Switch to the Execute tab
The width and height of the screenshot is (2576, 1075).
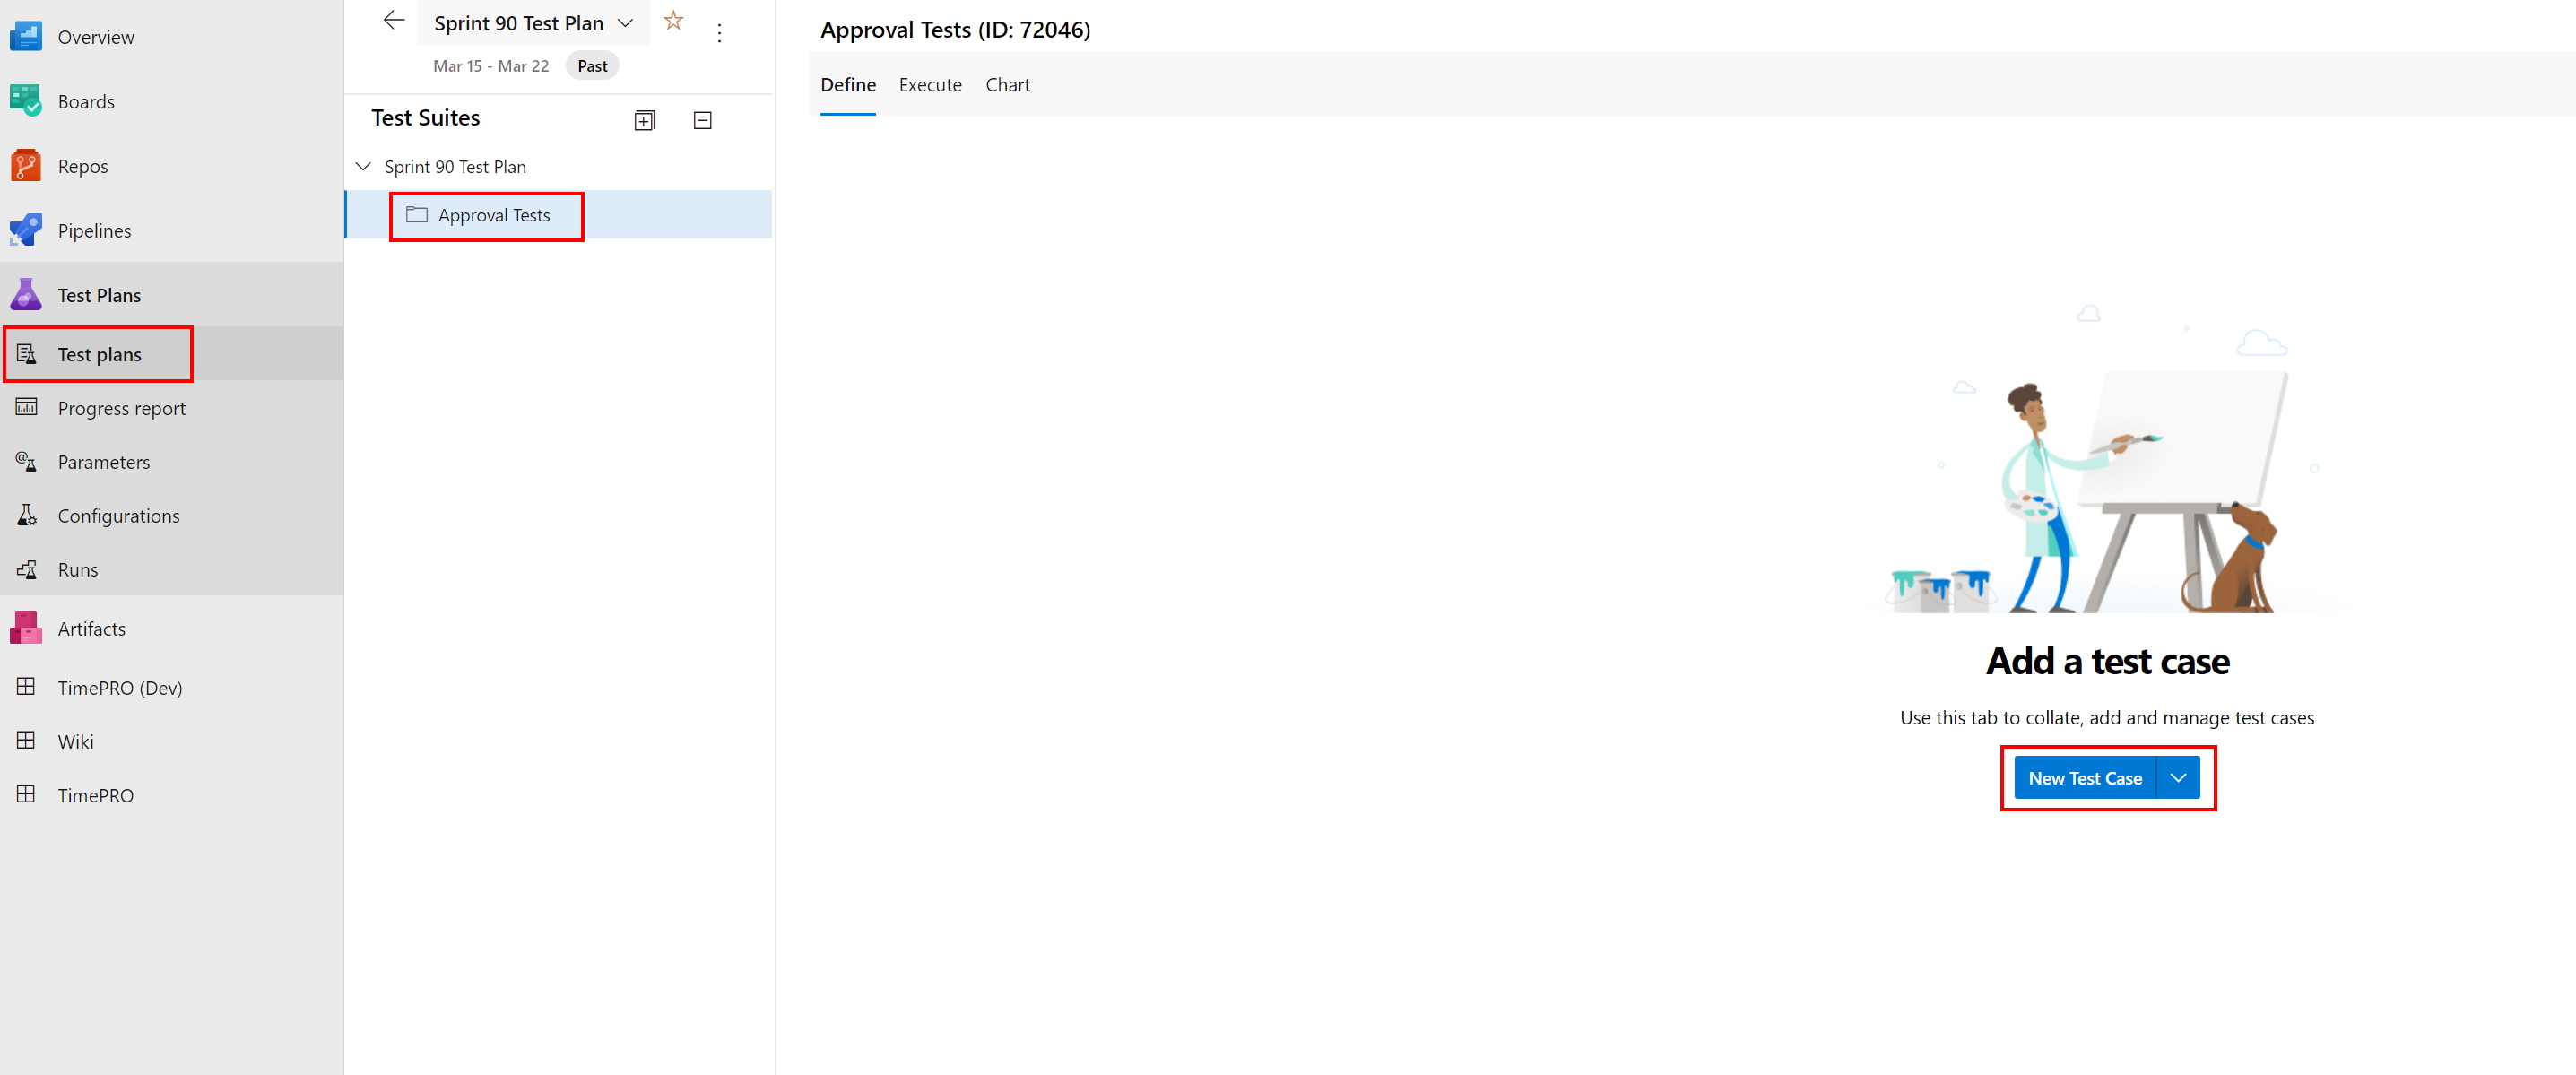pos(929,85)
